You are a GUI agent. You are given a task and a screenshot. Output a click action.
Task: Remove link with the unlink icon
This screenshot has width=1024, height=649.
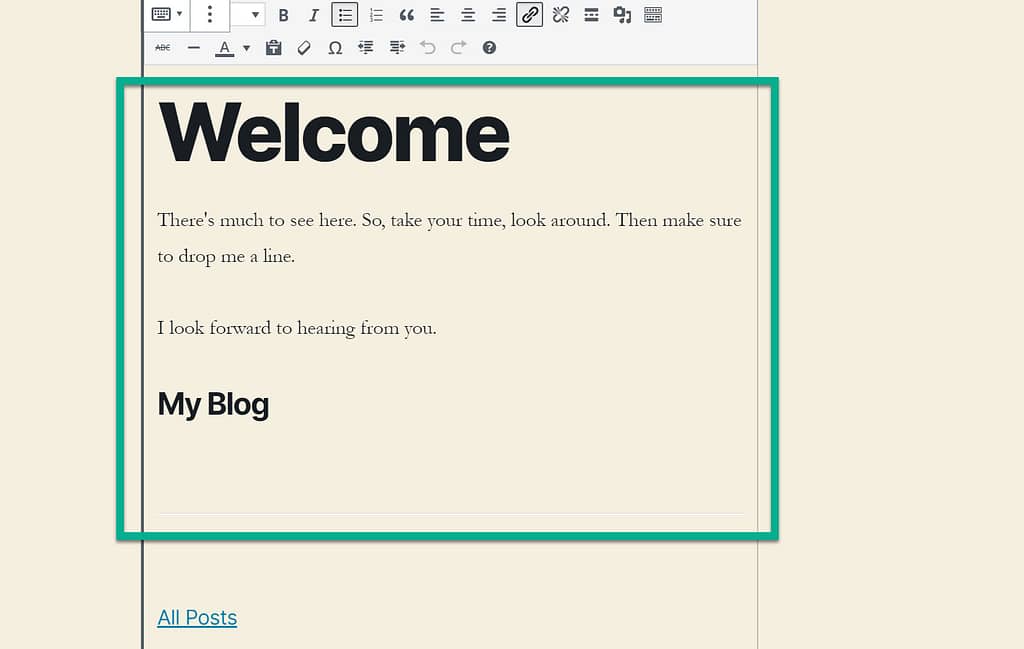(x=560, y=15)
